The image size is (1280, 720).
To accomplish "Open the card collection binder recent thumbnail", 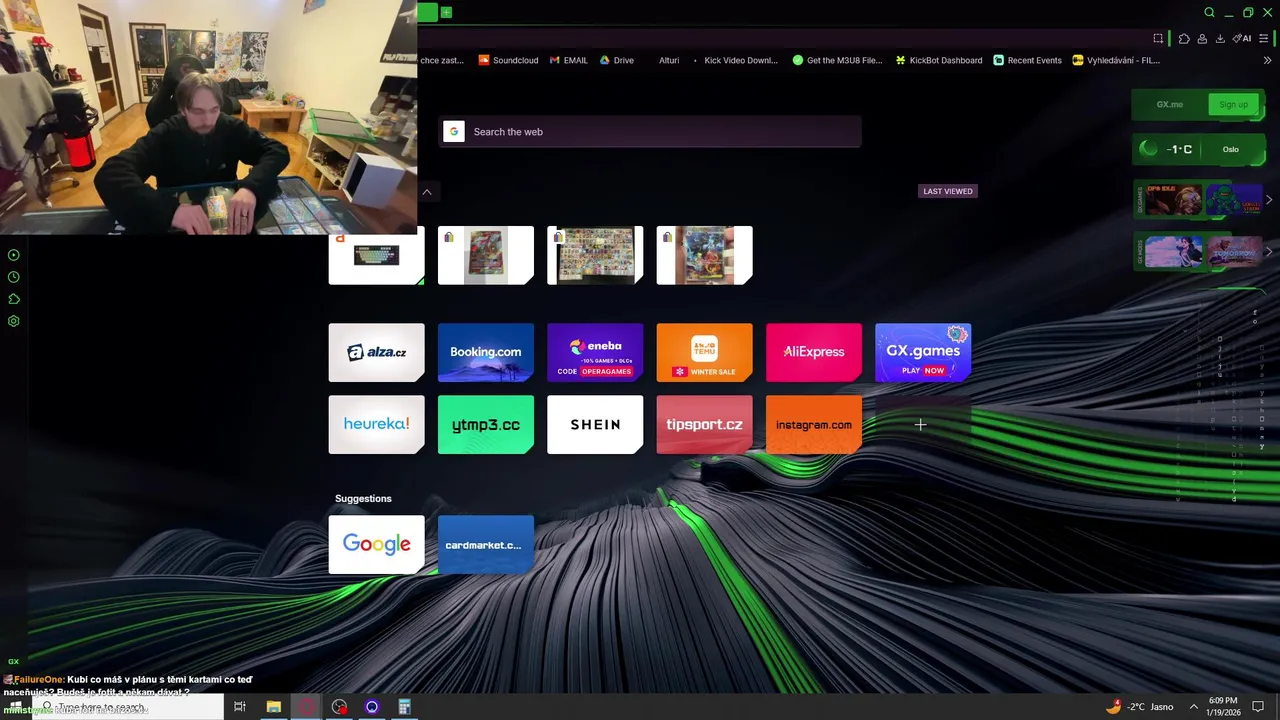I will click(x=595, y=255).
